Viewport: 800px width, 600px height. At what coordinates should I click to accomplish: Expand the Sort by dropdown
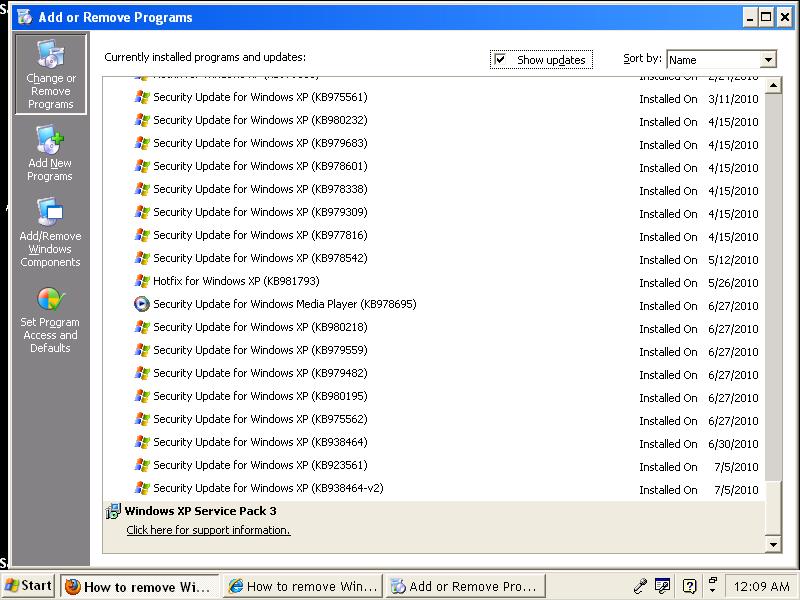(x=768, y=60)
